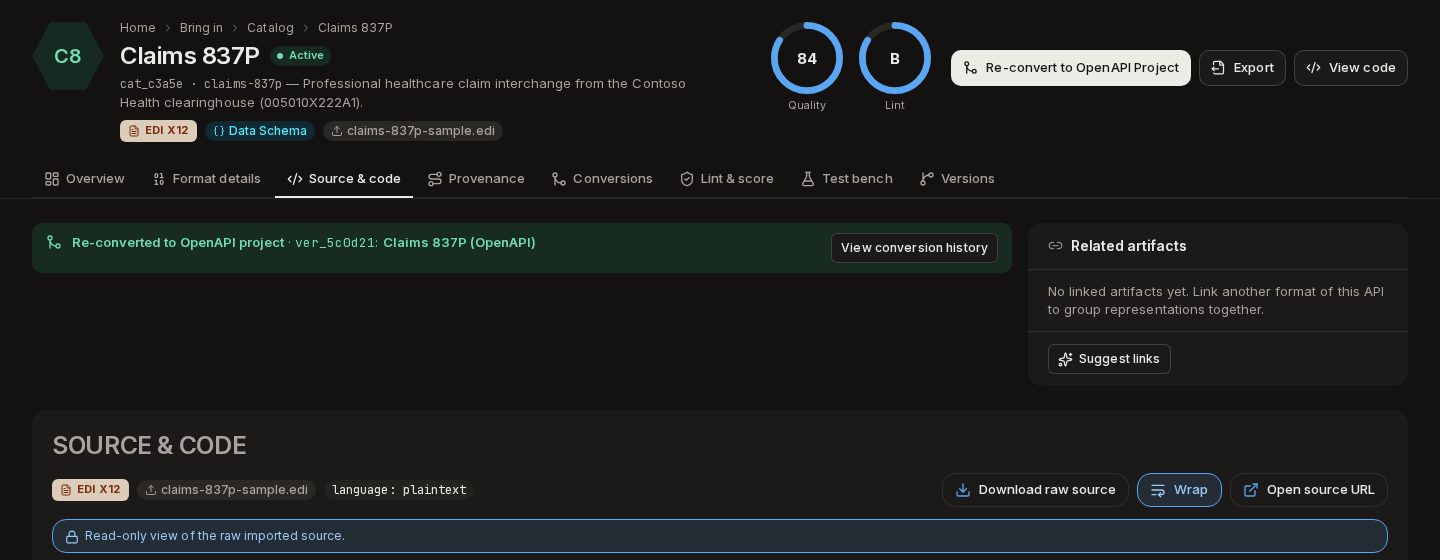Click the external link icon on Open source URL

(1251, 490)
